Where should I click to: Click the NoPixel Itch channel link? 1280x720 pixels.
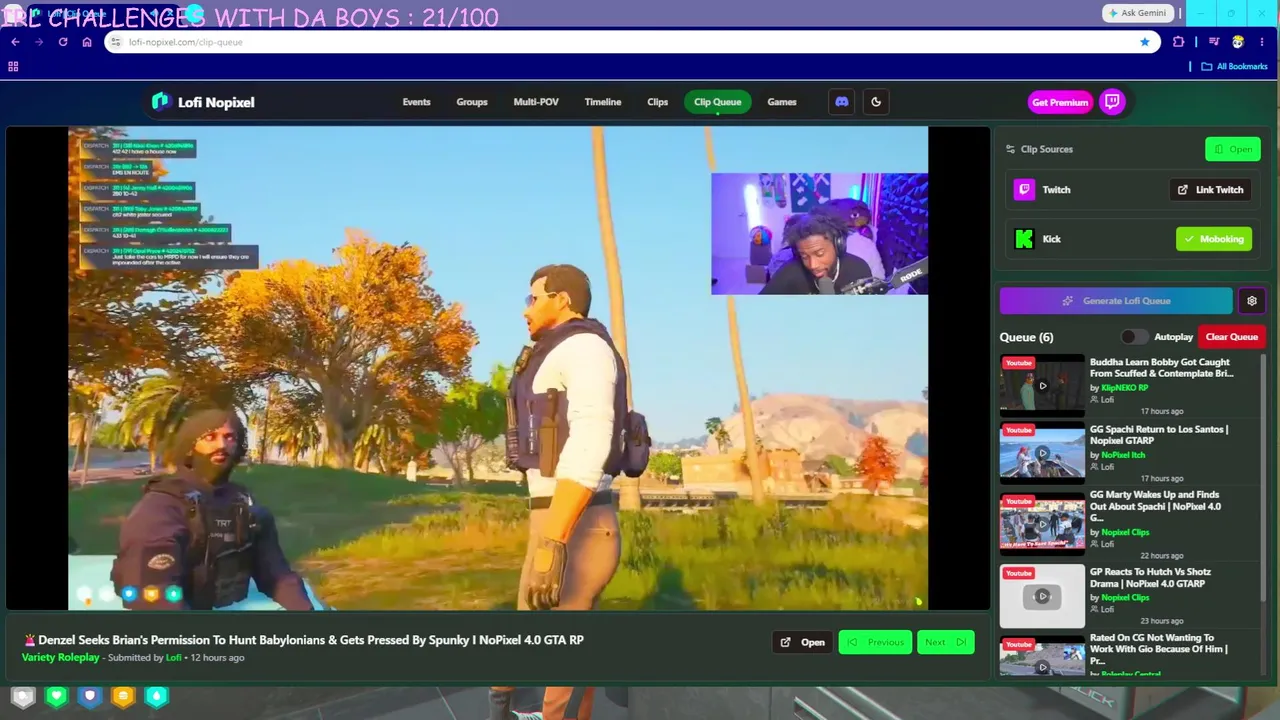click(x=1123, y=455)
